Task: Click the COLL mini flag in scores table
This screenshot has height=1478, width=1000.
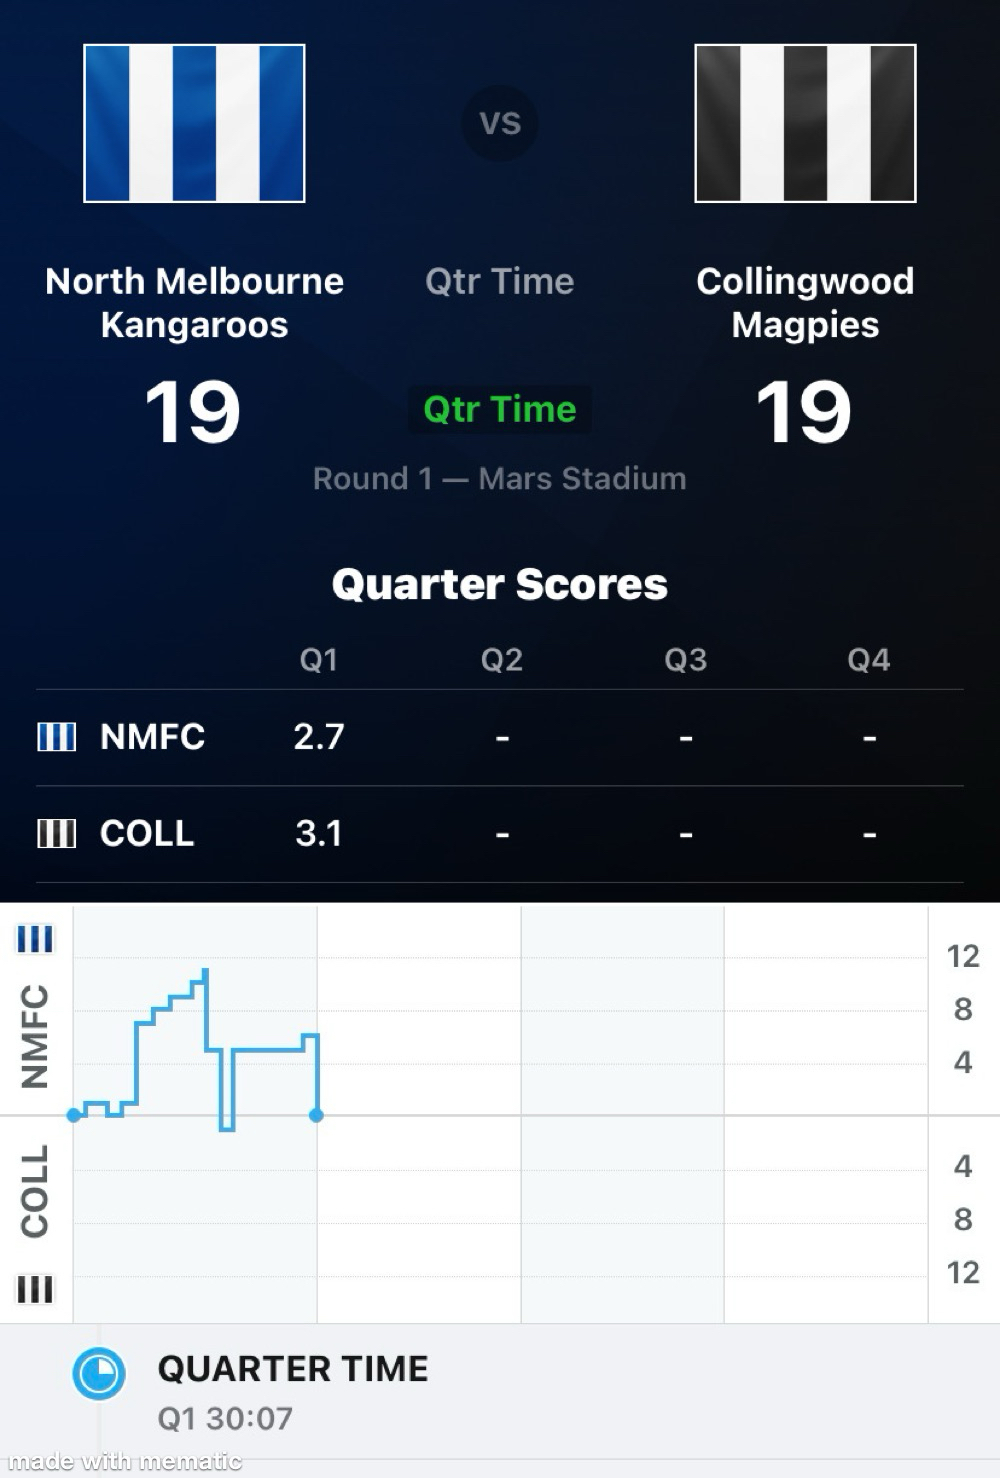Action: coord(56,833)
